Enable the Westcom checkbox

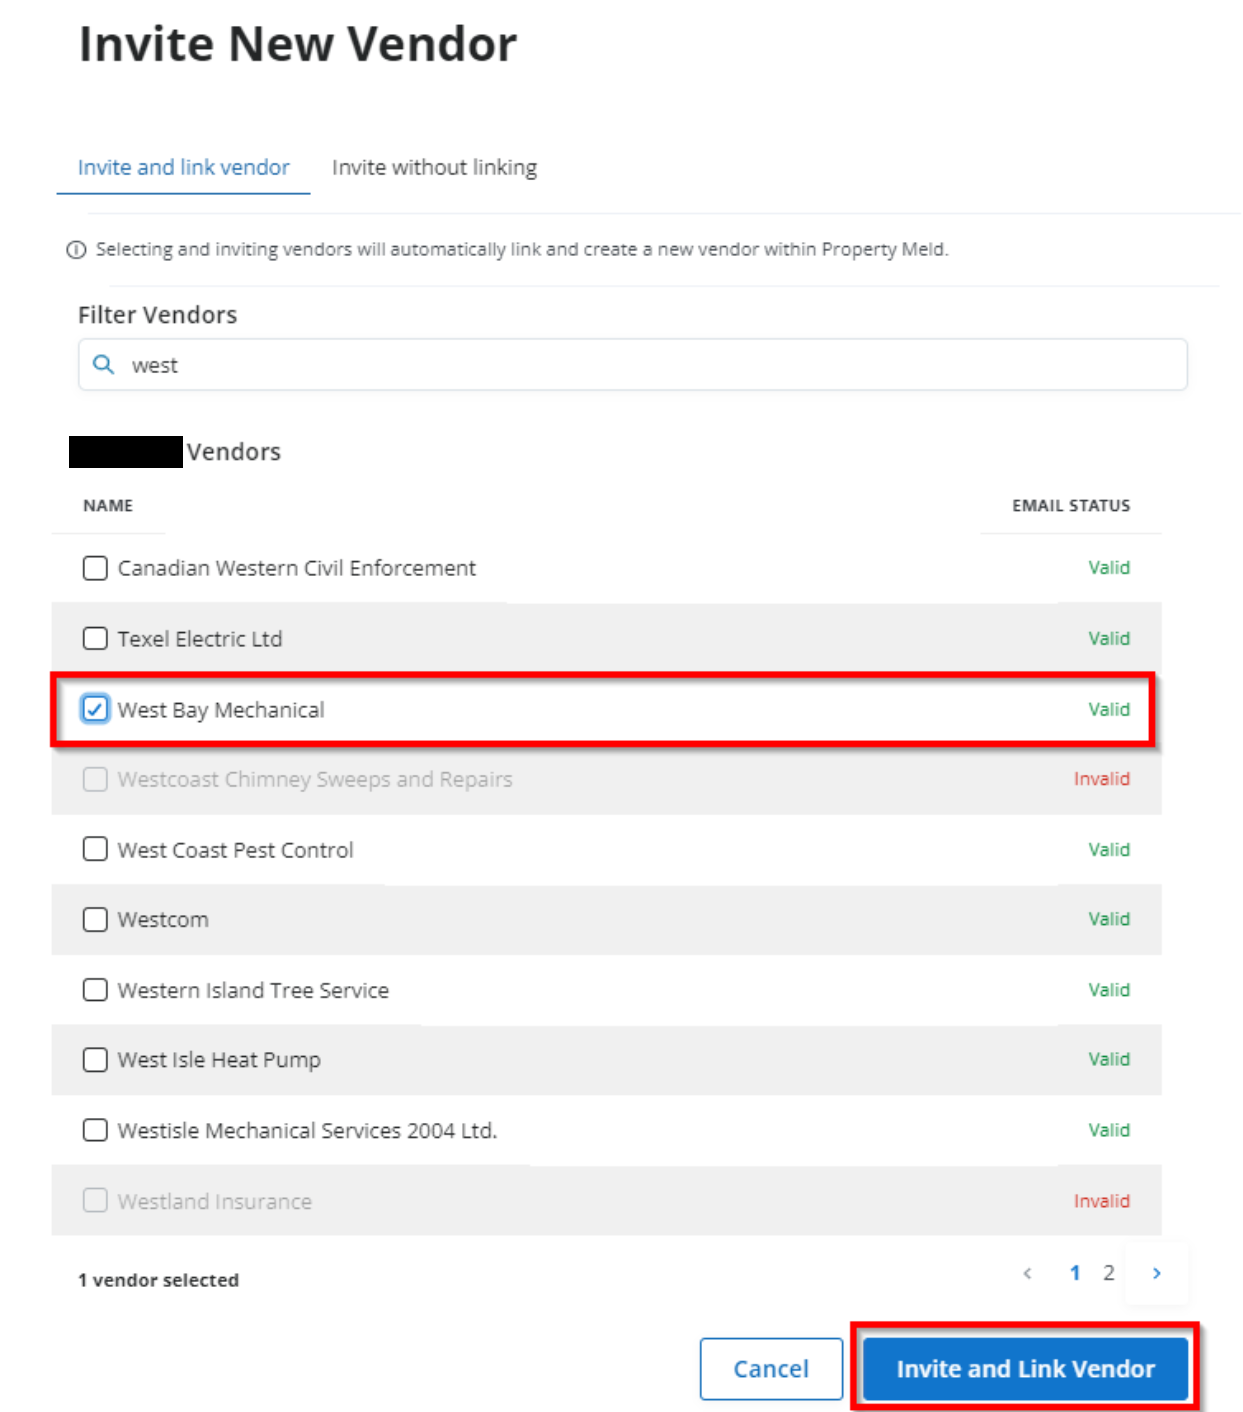coord(94,919)
